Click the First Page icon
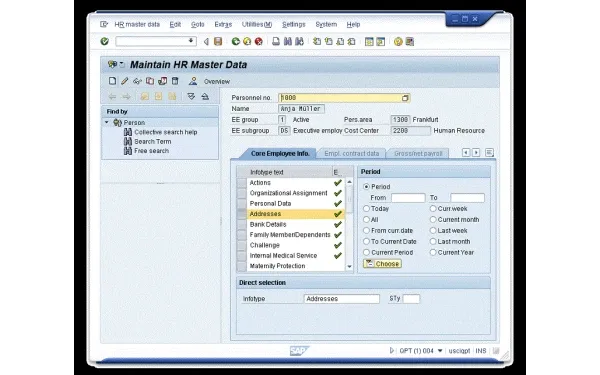Viewport: 600px width, 375px height. click(317, 41)
